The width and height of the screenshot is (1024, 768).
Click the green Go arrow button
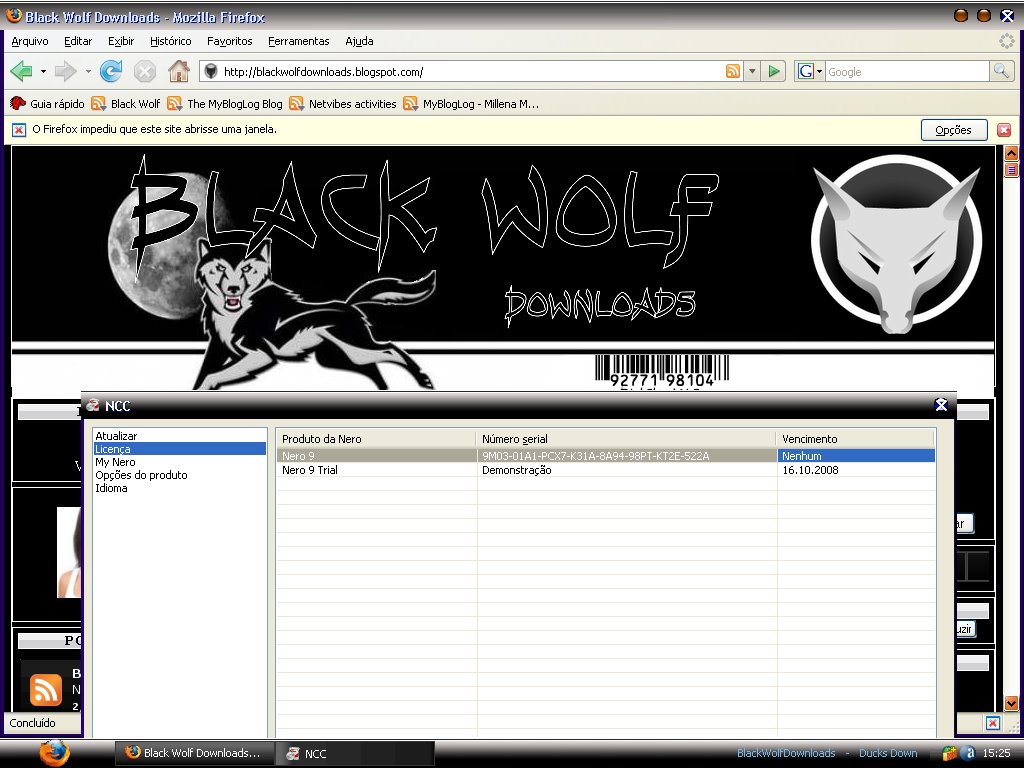click(774, 71)
